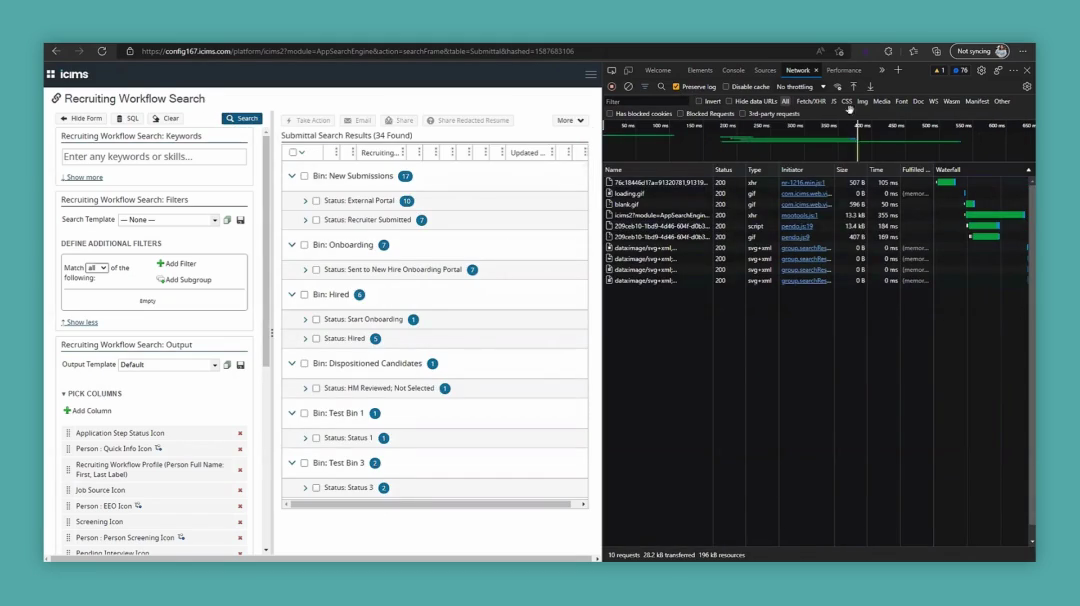Image resolution: width=1080 pixels, height=606 pixels.
Task: Remove the Screening Icon column
Action: click(240, 522)
